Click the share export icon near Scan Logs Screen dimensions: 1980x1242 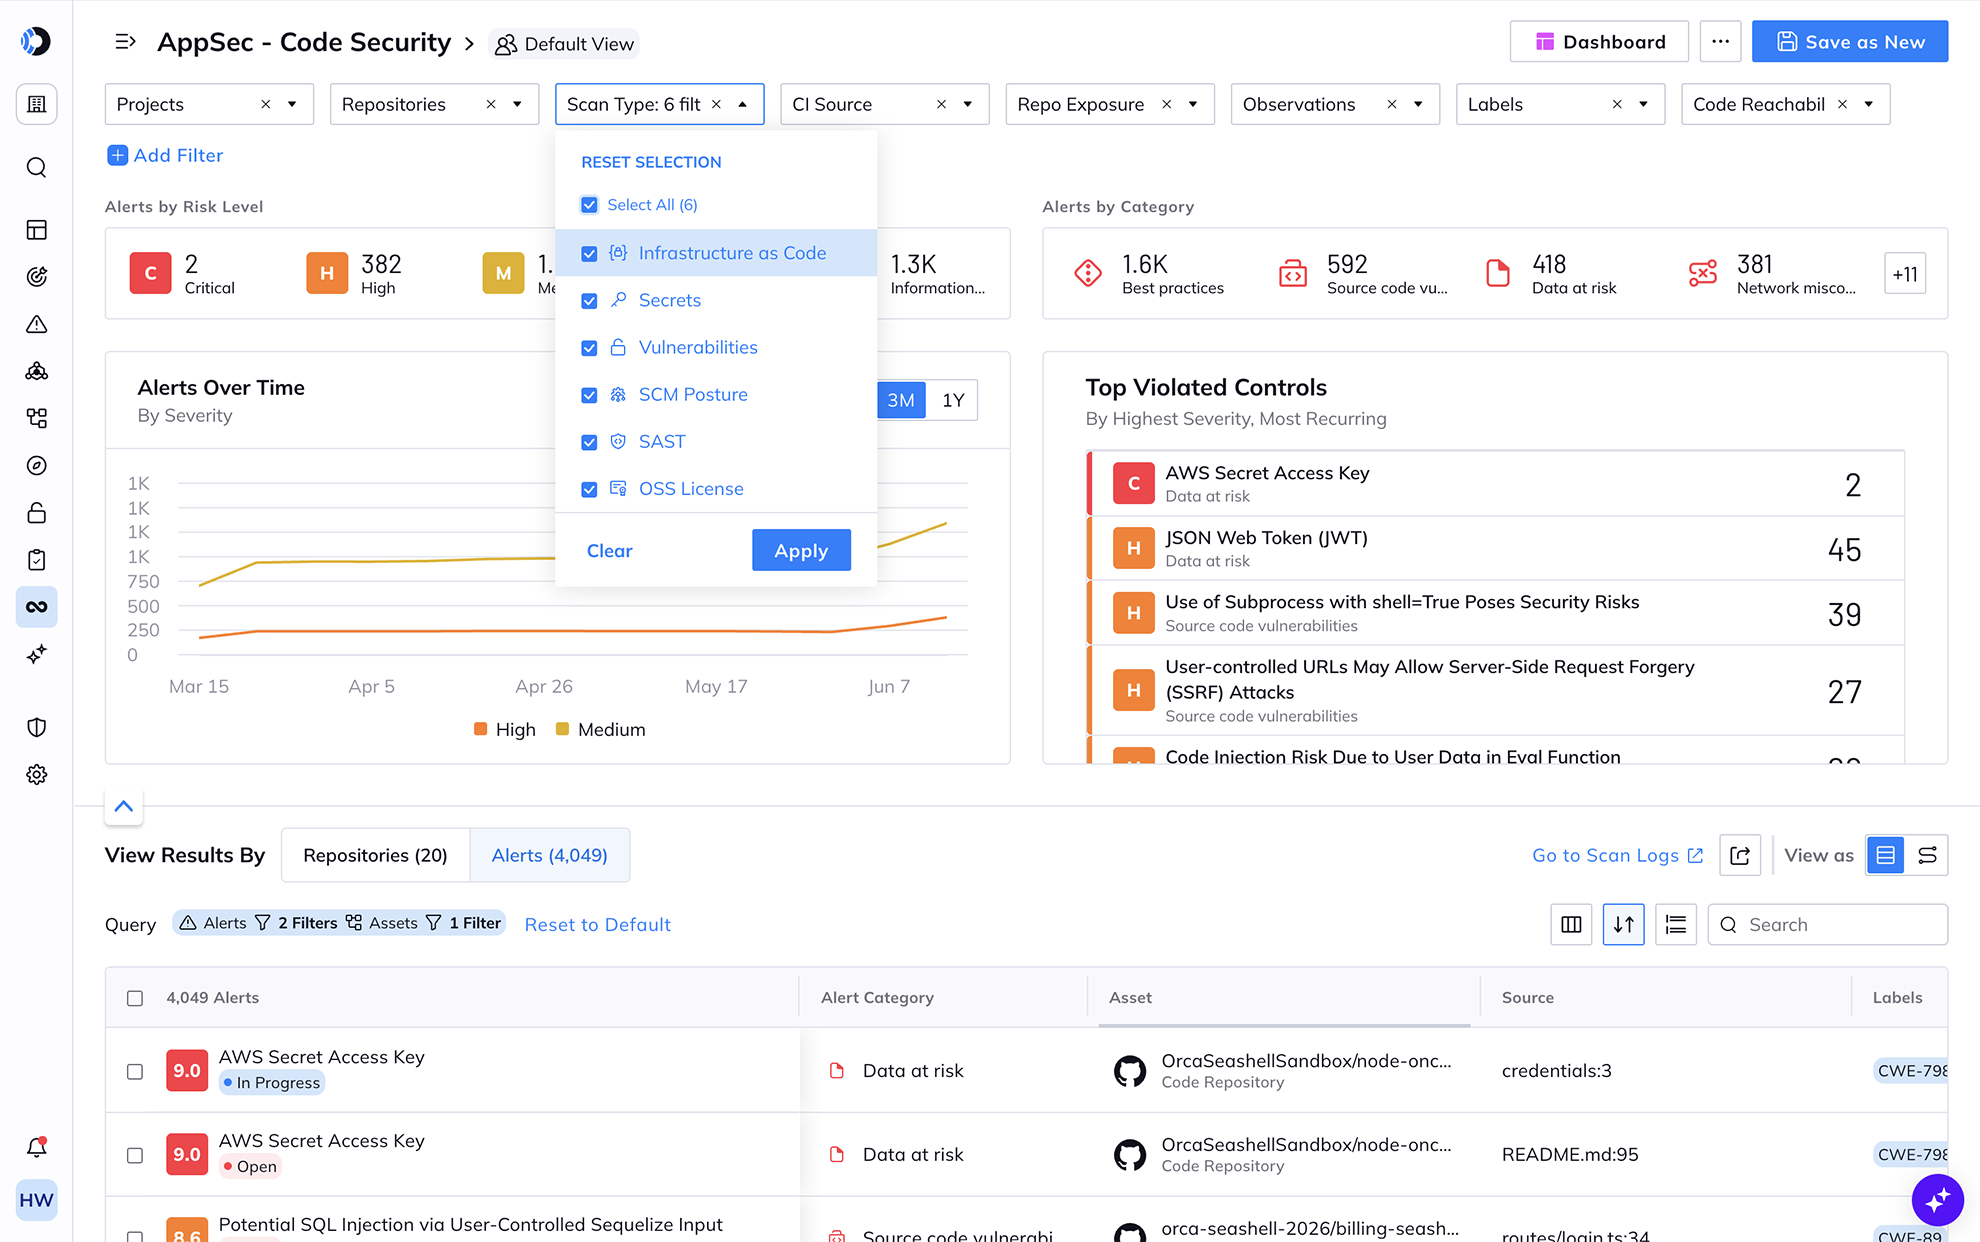coord(1740,855)
